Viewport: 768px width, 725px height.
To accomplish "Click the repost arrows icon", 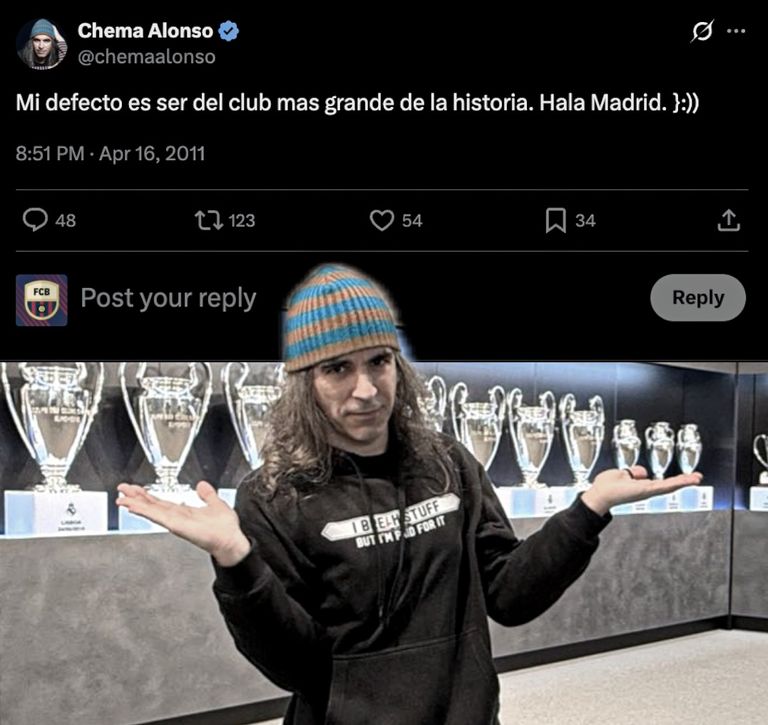I will [x=209, y=220].
